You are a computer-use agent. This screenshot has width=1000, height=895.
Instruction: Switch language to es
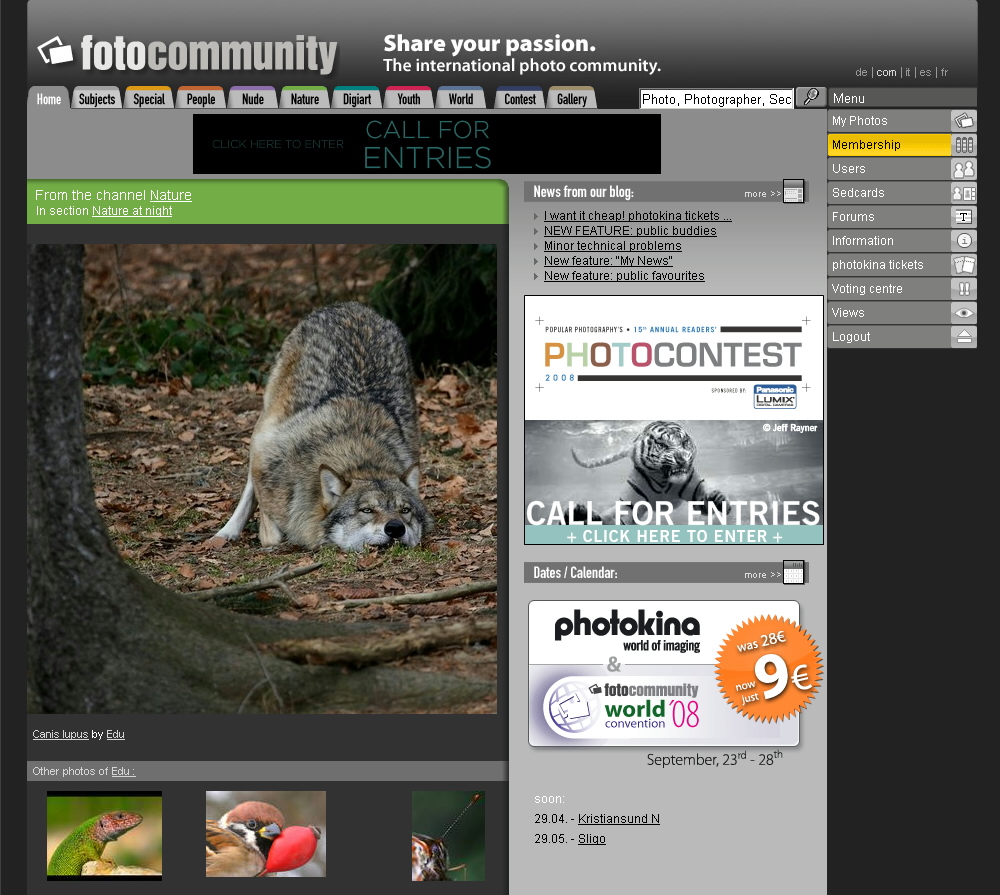[925, 73]
